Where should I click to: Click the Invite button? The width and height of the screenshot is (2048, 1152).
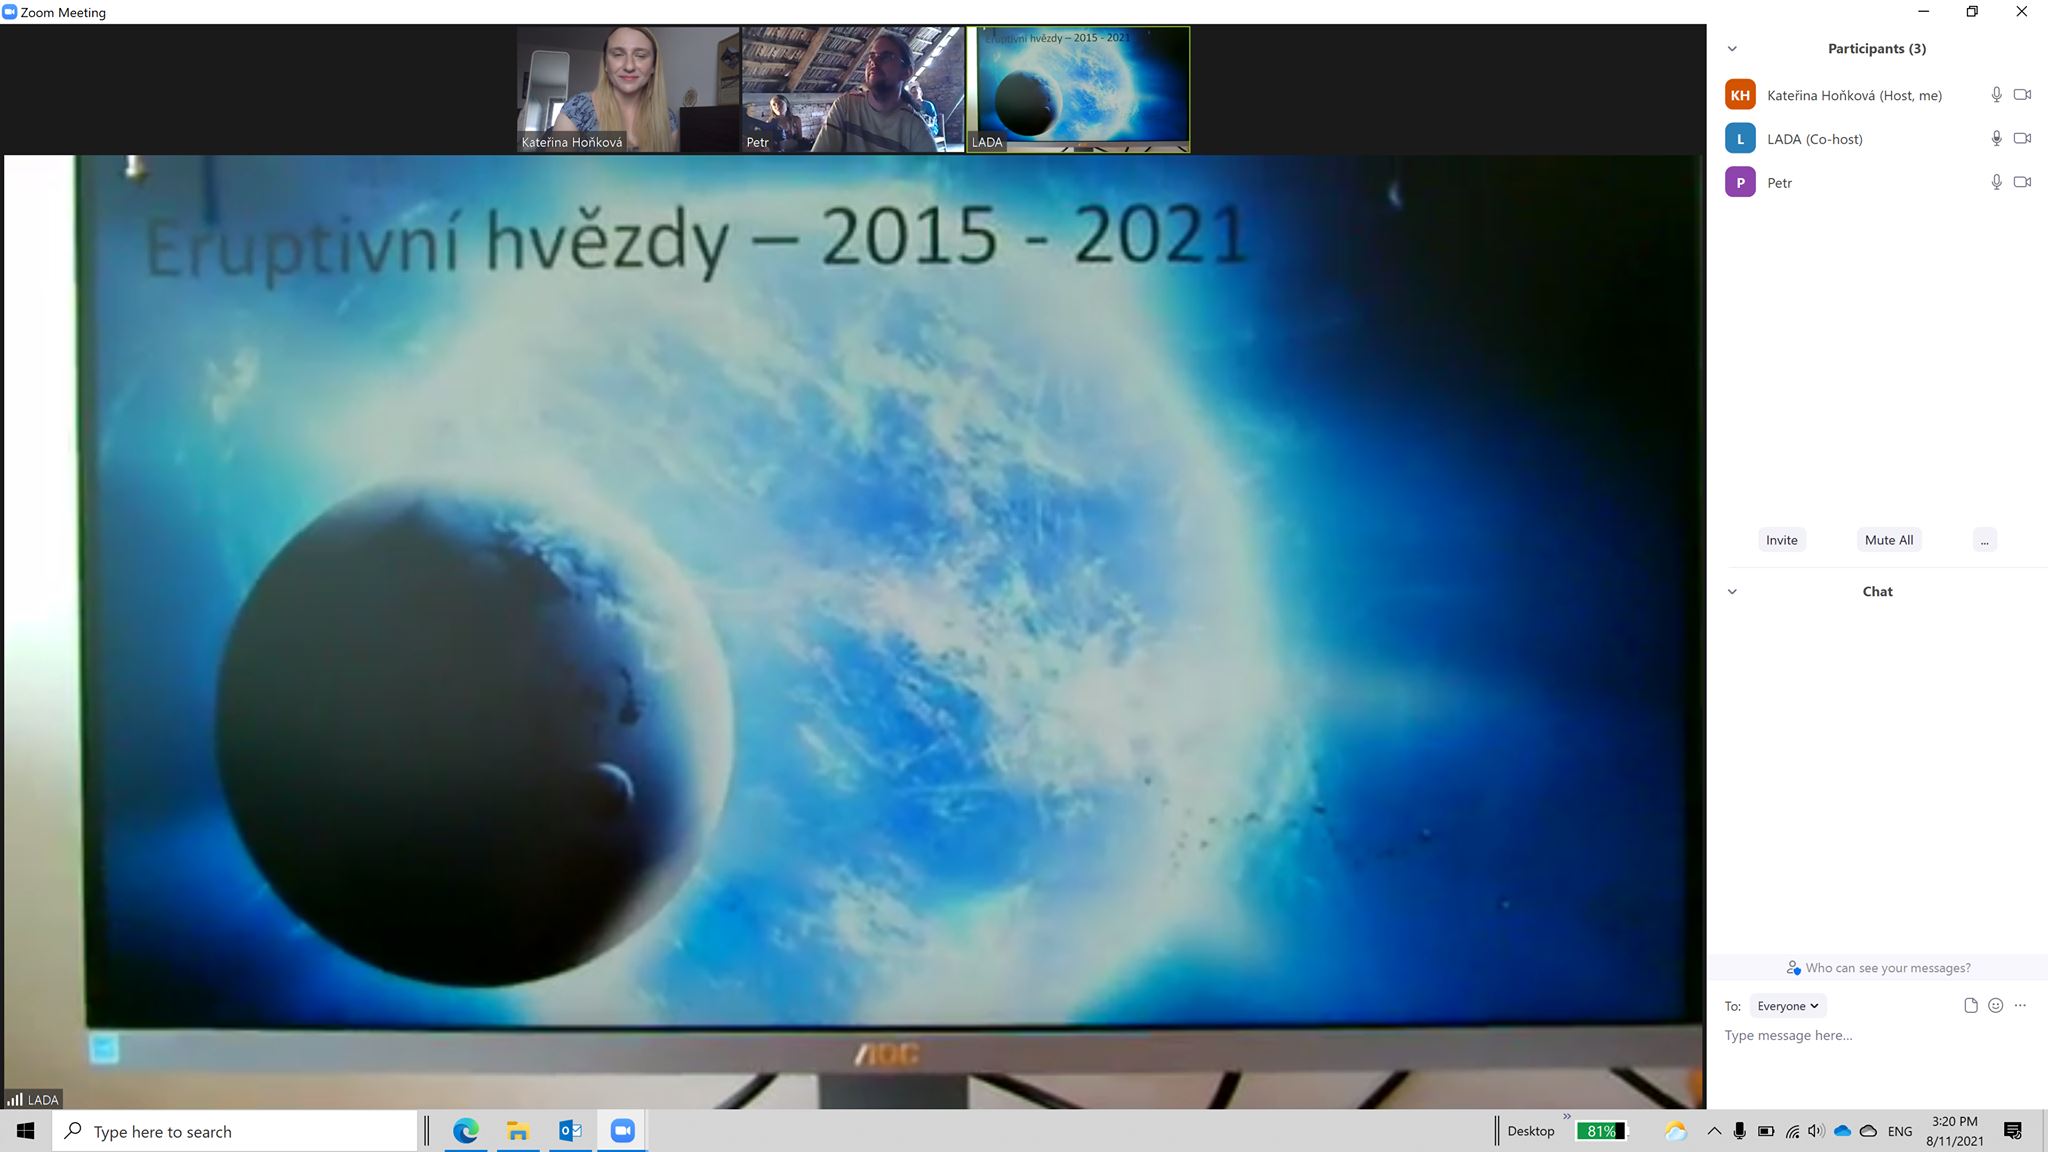click(1781, 540)
